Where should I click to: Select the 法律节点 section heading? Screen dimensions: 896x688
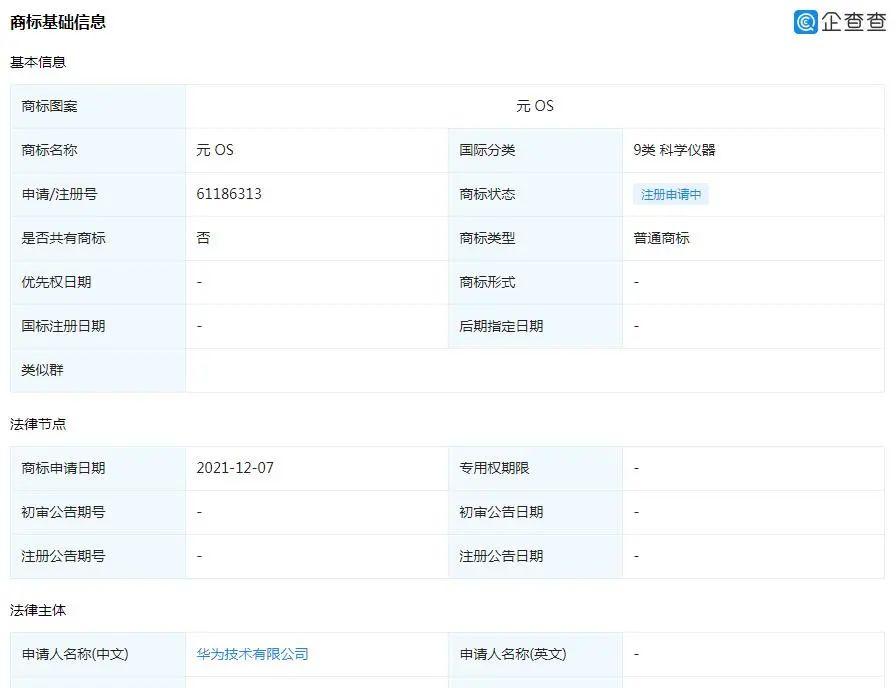click(38, 424)
